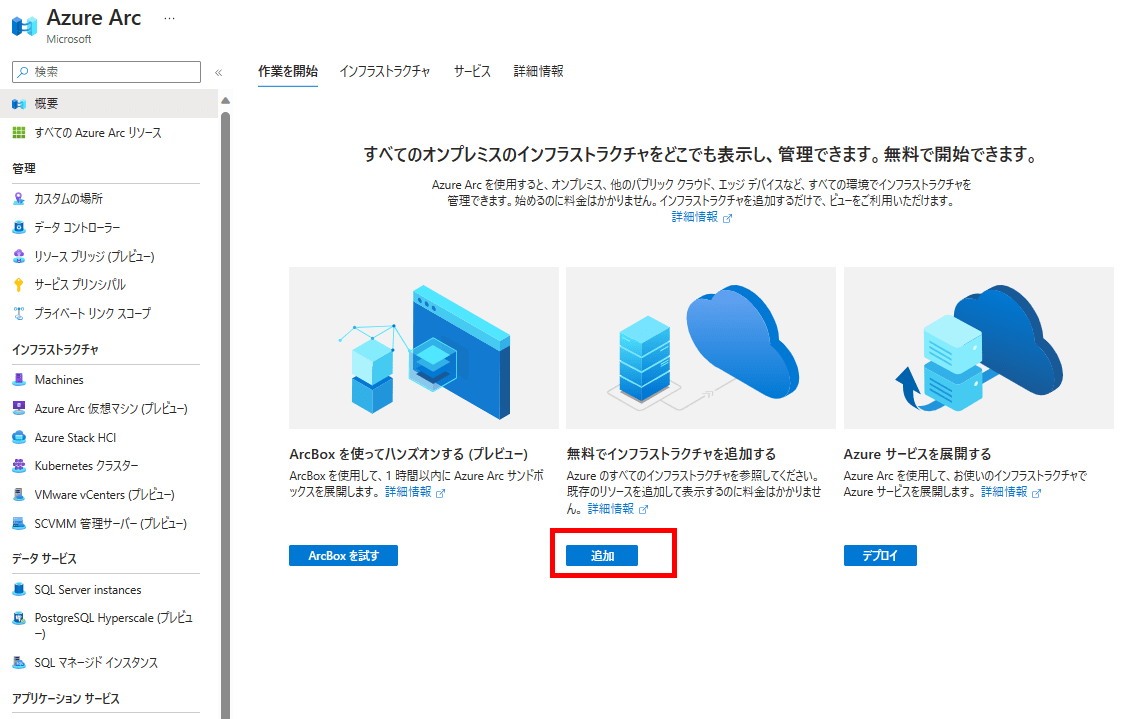The width and height of the screenshot is (1138, 719).
Task: Open Azure Arc 仮想マシン (プレビュー)
Action: tap(111, 408)
